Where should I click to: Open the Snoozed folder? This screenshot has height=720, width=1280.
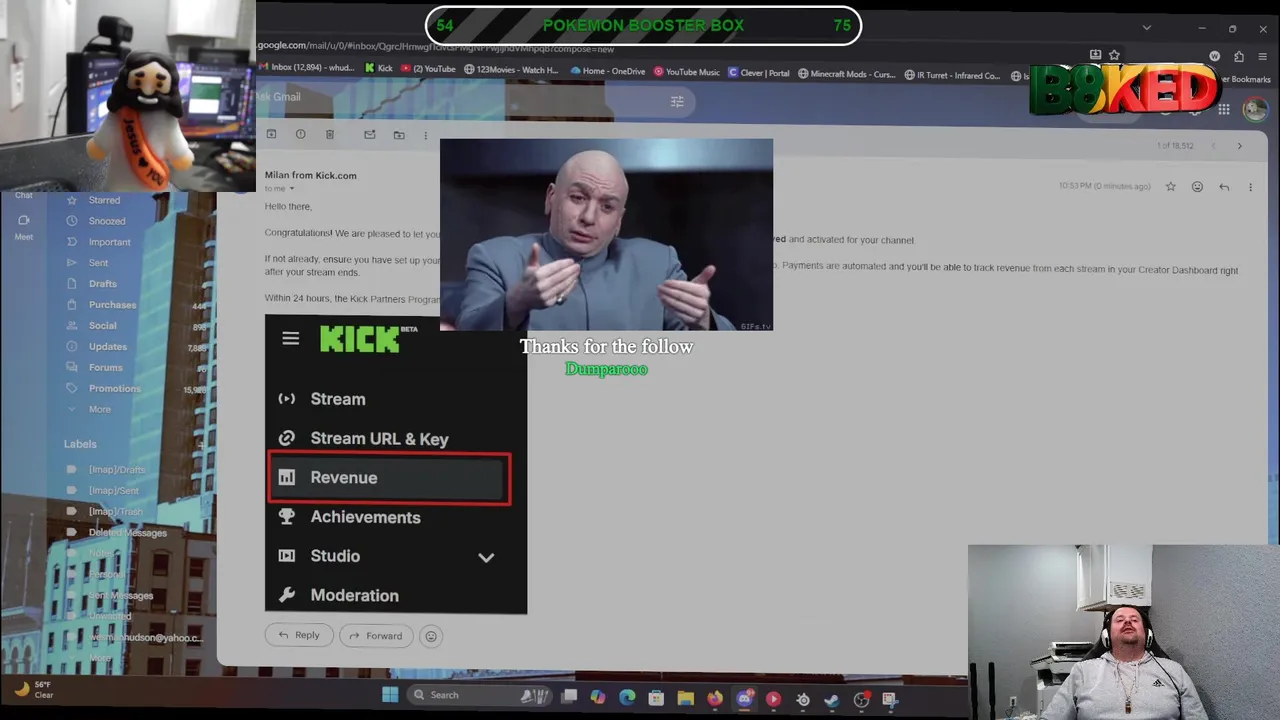coord(106,221)
